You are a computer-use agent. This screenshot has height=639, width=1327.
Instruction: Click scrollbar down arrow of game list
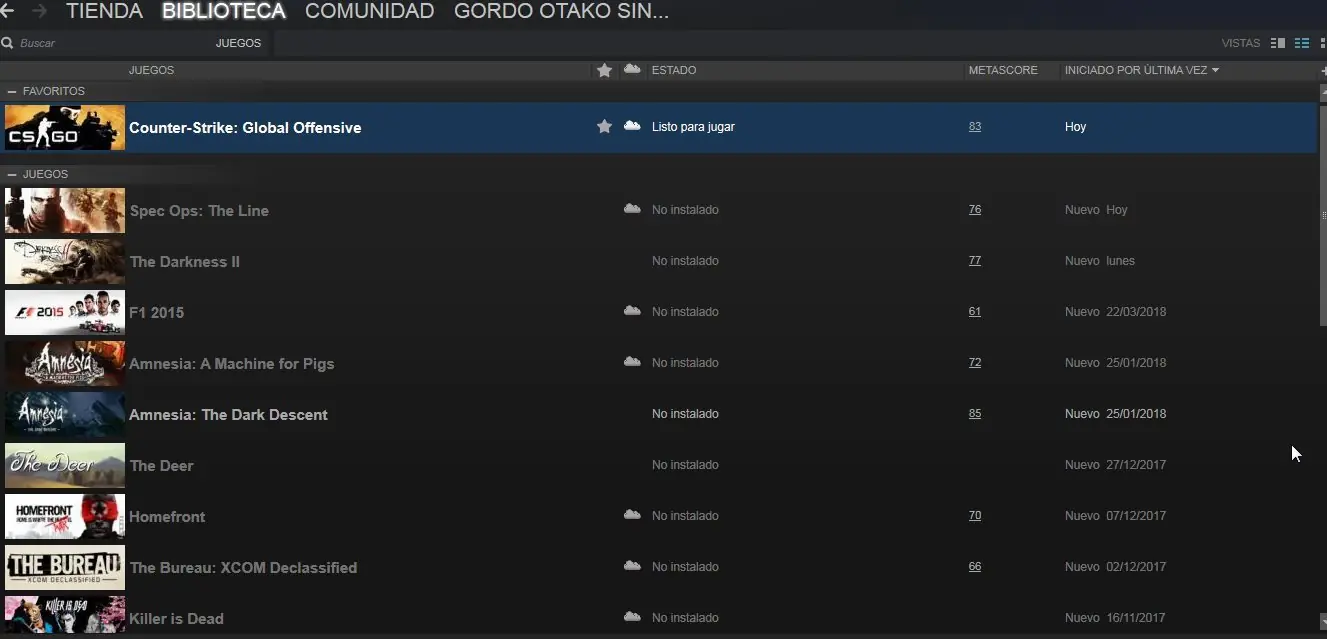[x=1323, y=622]
